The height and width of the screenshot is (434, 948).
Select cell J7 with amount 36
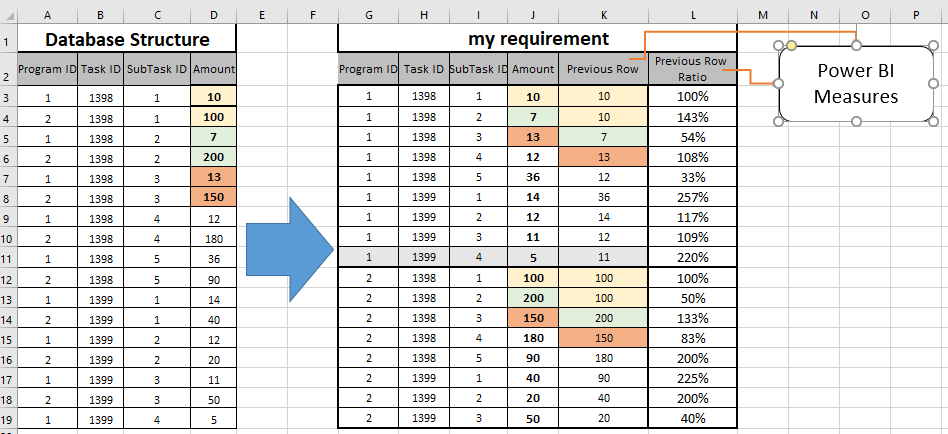click(533, 177)
